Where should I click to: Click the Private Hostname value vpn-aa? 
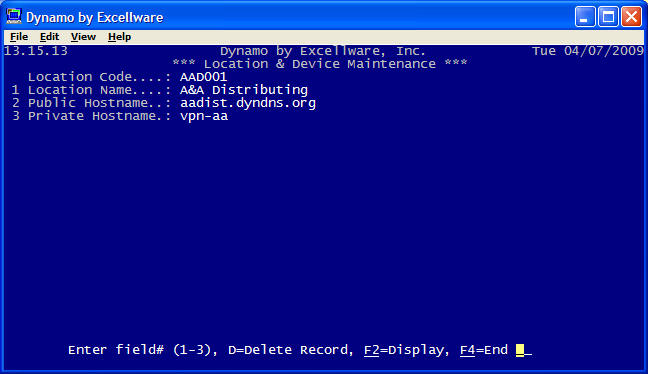pos(204,116)
